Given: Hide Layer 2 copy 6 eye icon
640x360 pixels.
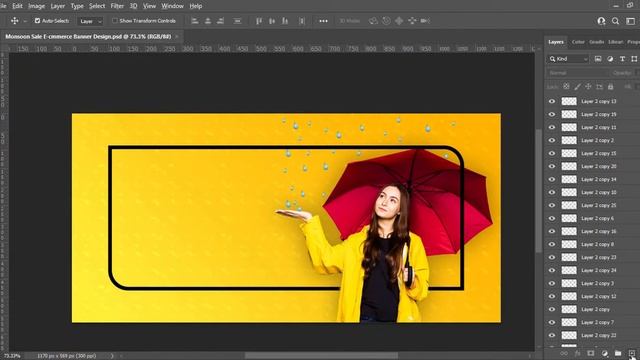Looking at the screenshot, I should pos(552,218).
